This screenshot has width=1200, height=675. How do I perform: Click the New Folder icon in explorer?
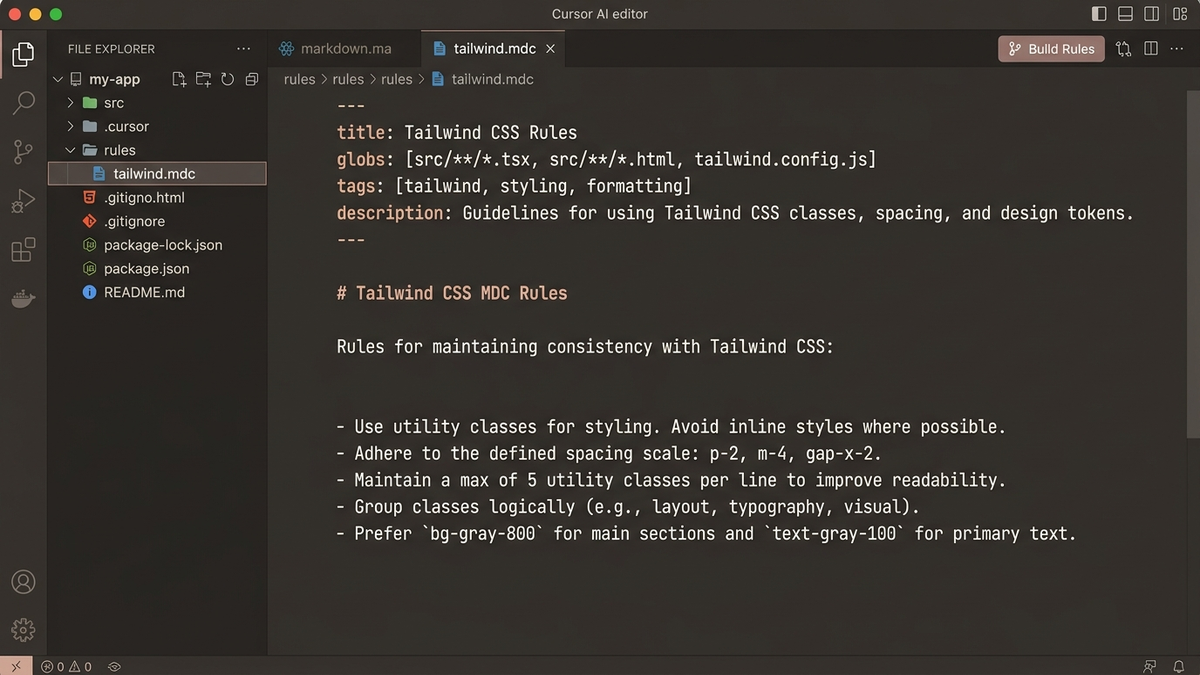pos(203,79)
